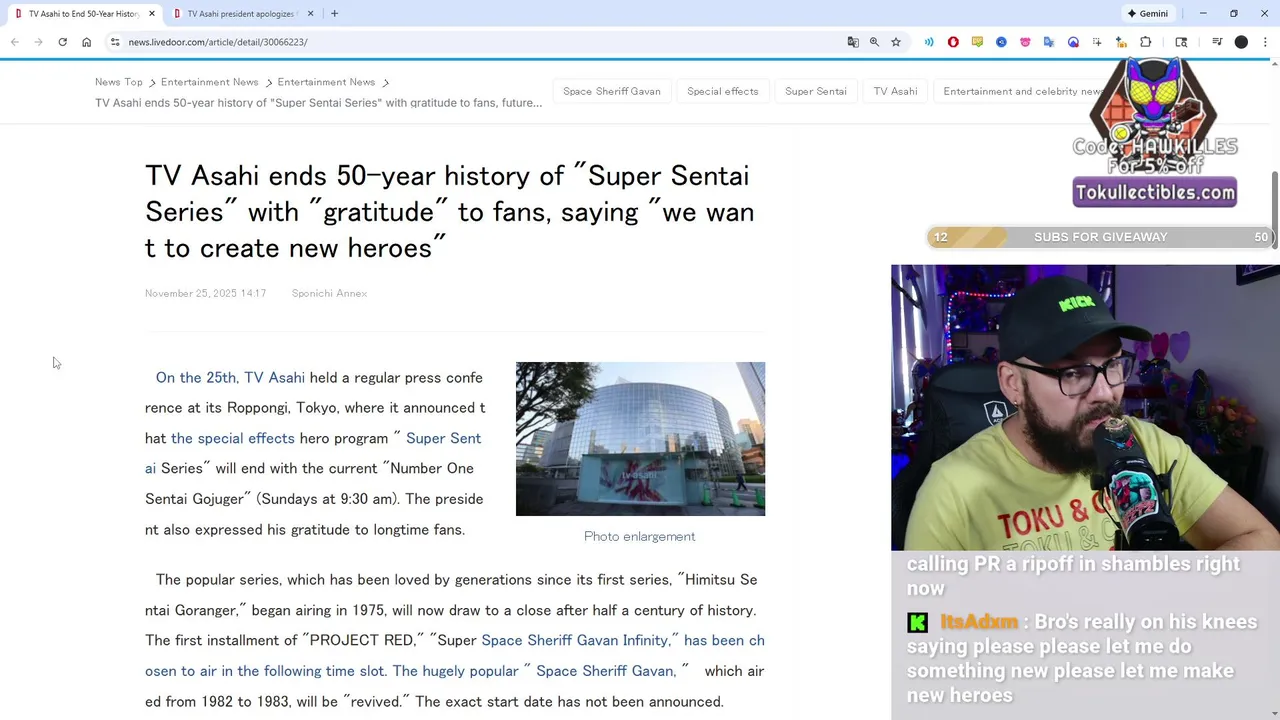Open a new browser tab
This screenshot has height=720, width=1280.
pos(334,14)
